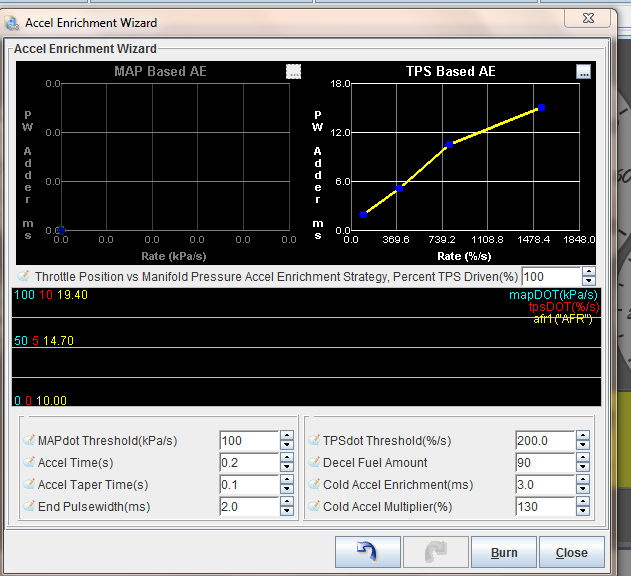Viewport: 631px width, 576px height.
Task: Click edit icon beside Throttle Position strategy
Action: pos(24,276)
